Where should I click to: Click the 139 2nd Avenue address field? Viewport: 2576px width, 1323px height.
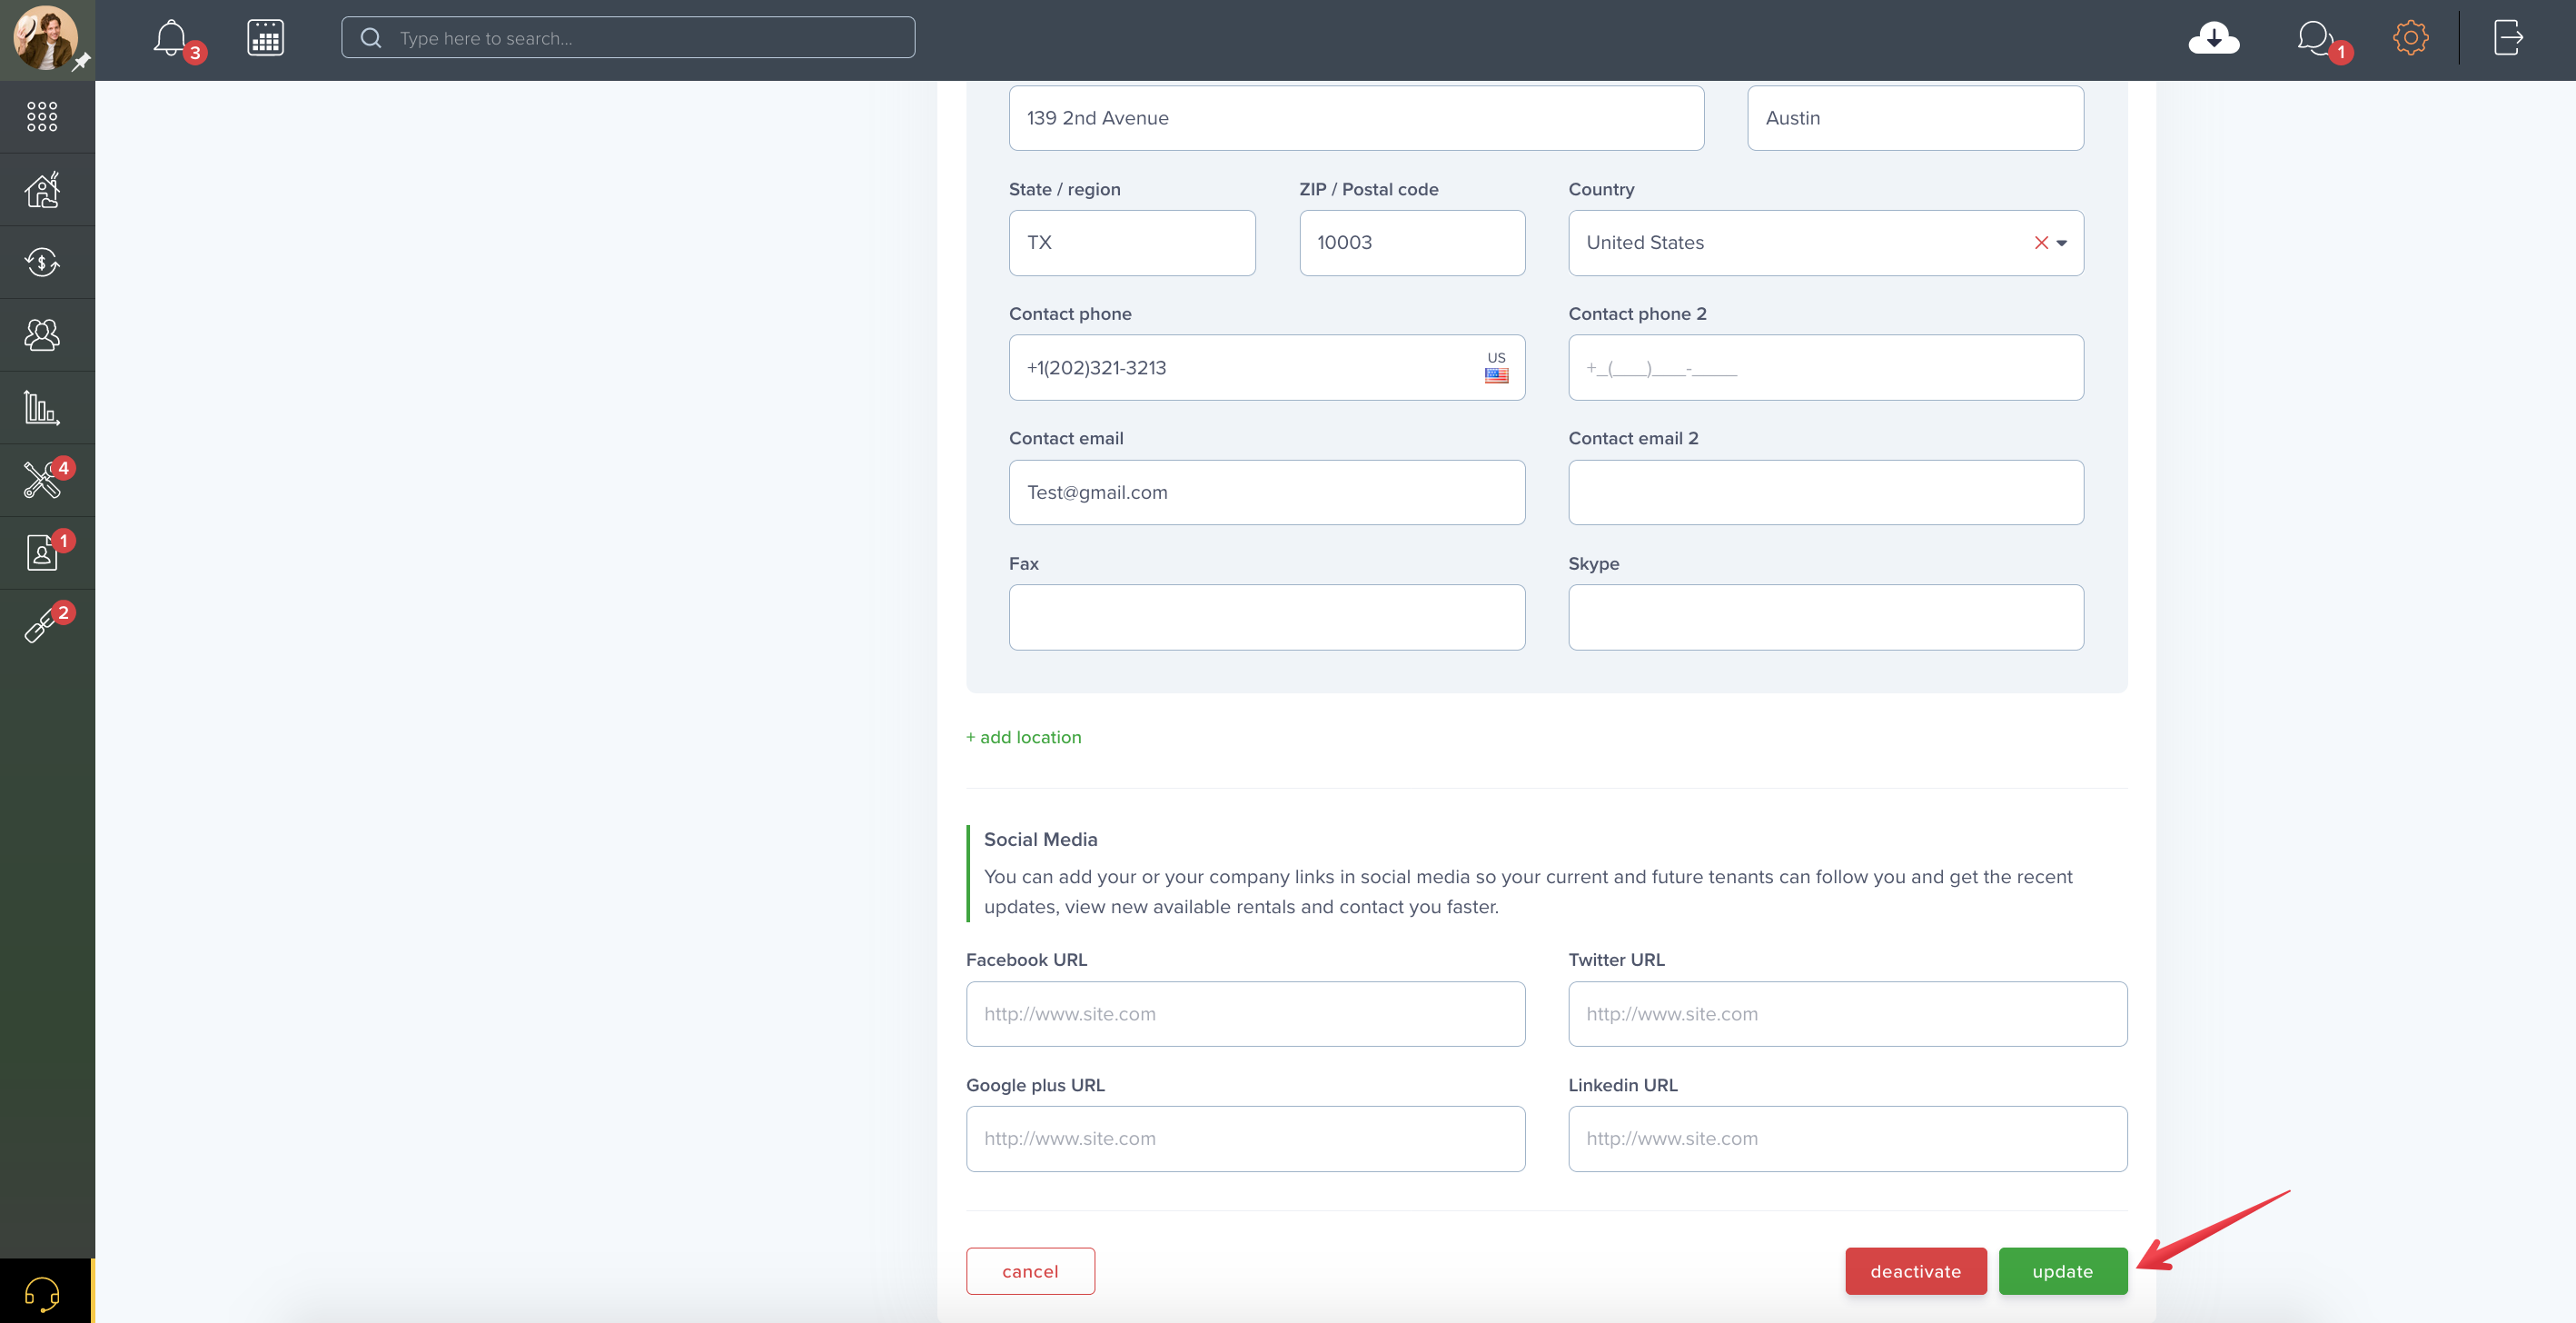point(1356,118)
